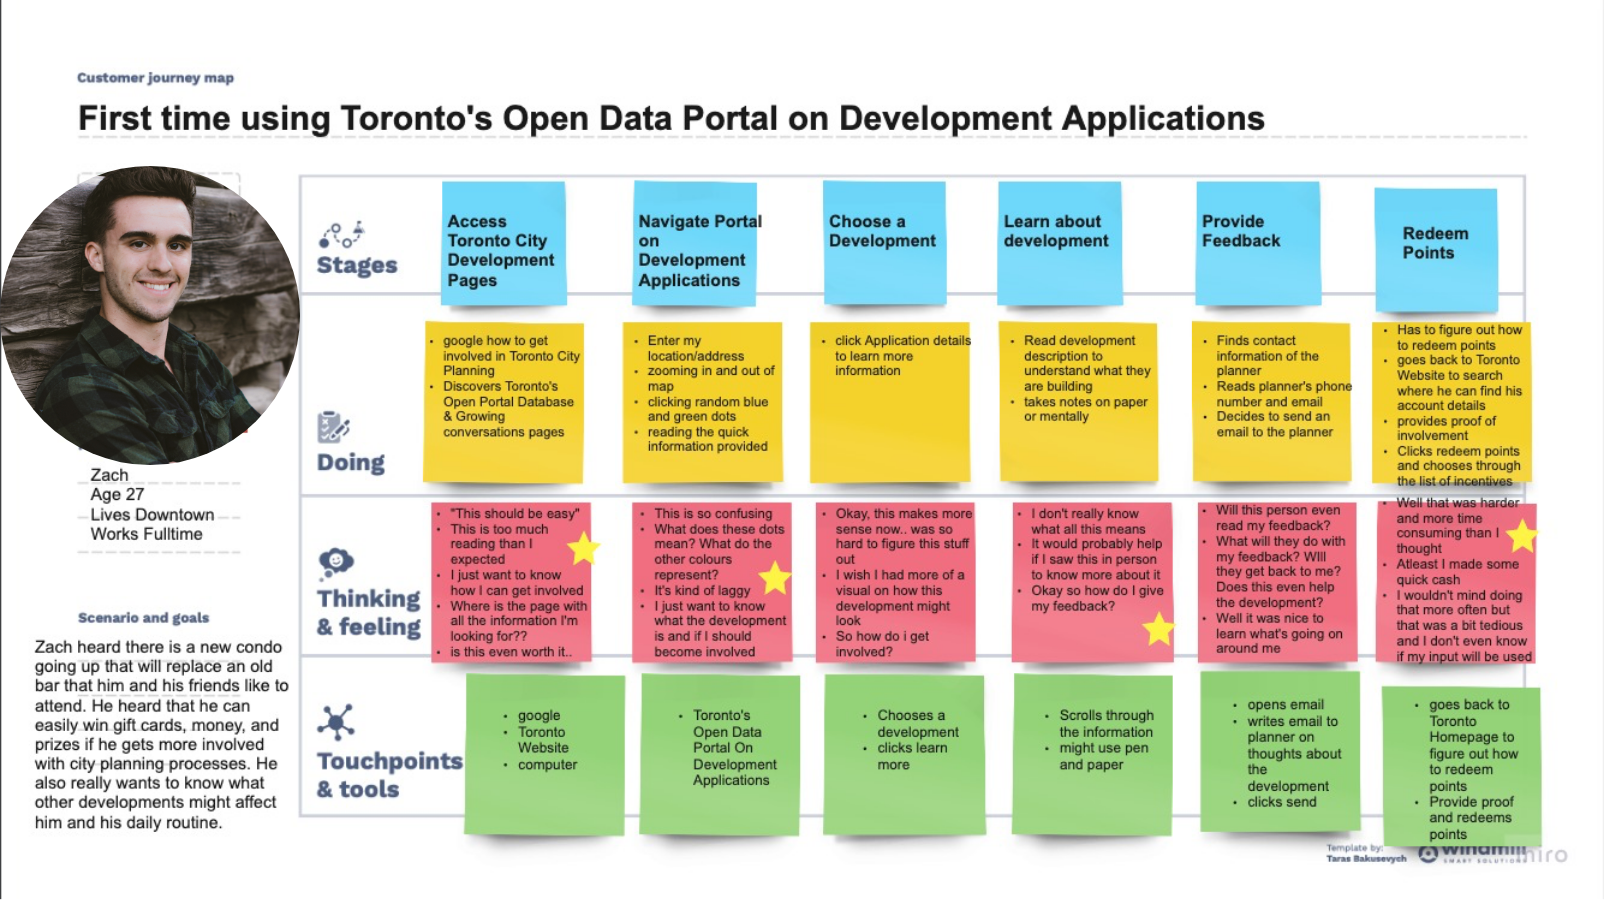Image resolution: width=1604 pixels, height=900 pixels.
Task: Select yellow note 'Enter my location/address'
Action: pyautogui.click(x=702, y=403)
